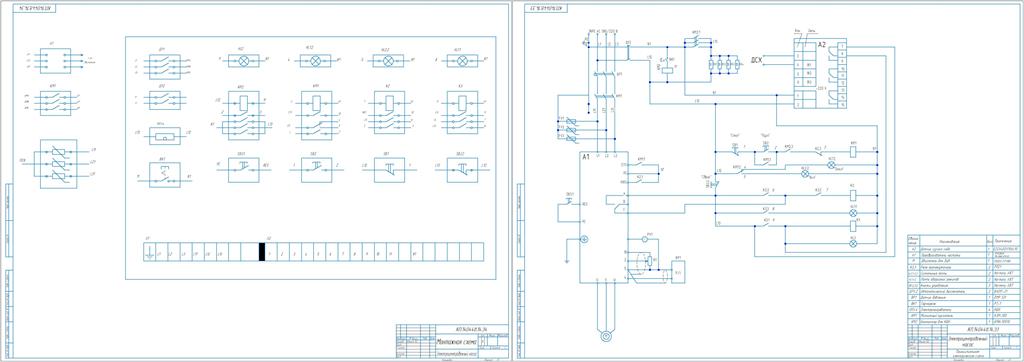The image size is (1024, 362).
Task: Select the four parallel elements right of relay coil
Action: (x=724, y=66)
